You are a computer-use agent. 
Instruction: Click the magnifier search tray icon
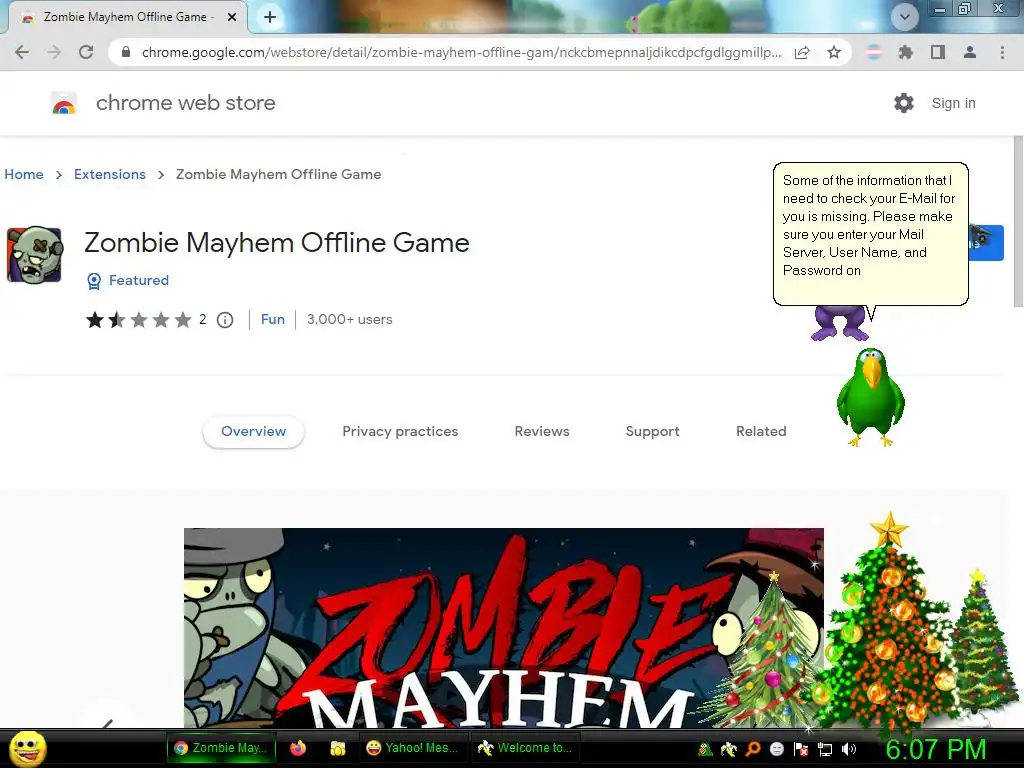(x=753, y=749)
